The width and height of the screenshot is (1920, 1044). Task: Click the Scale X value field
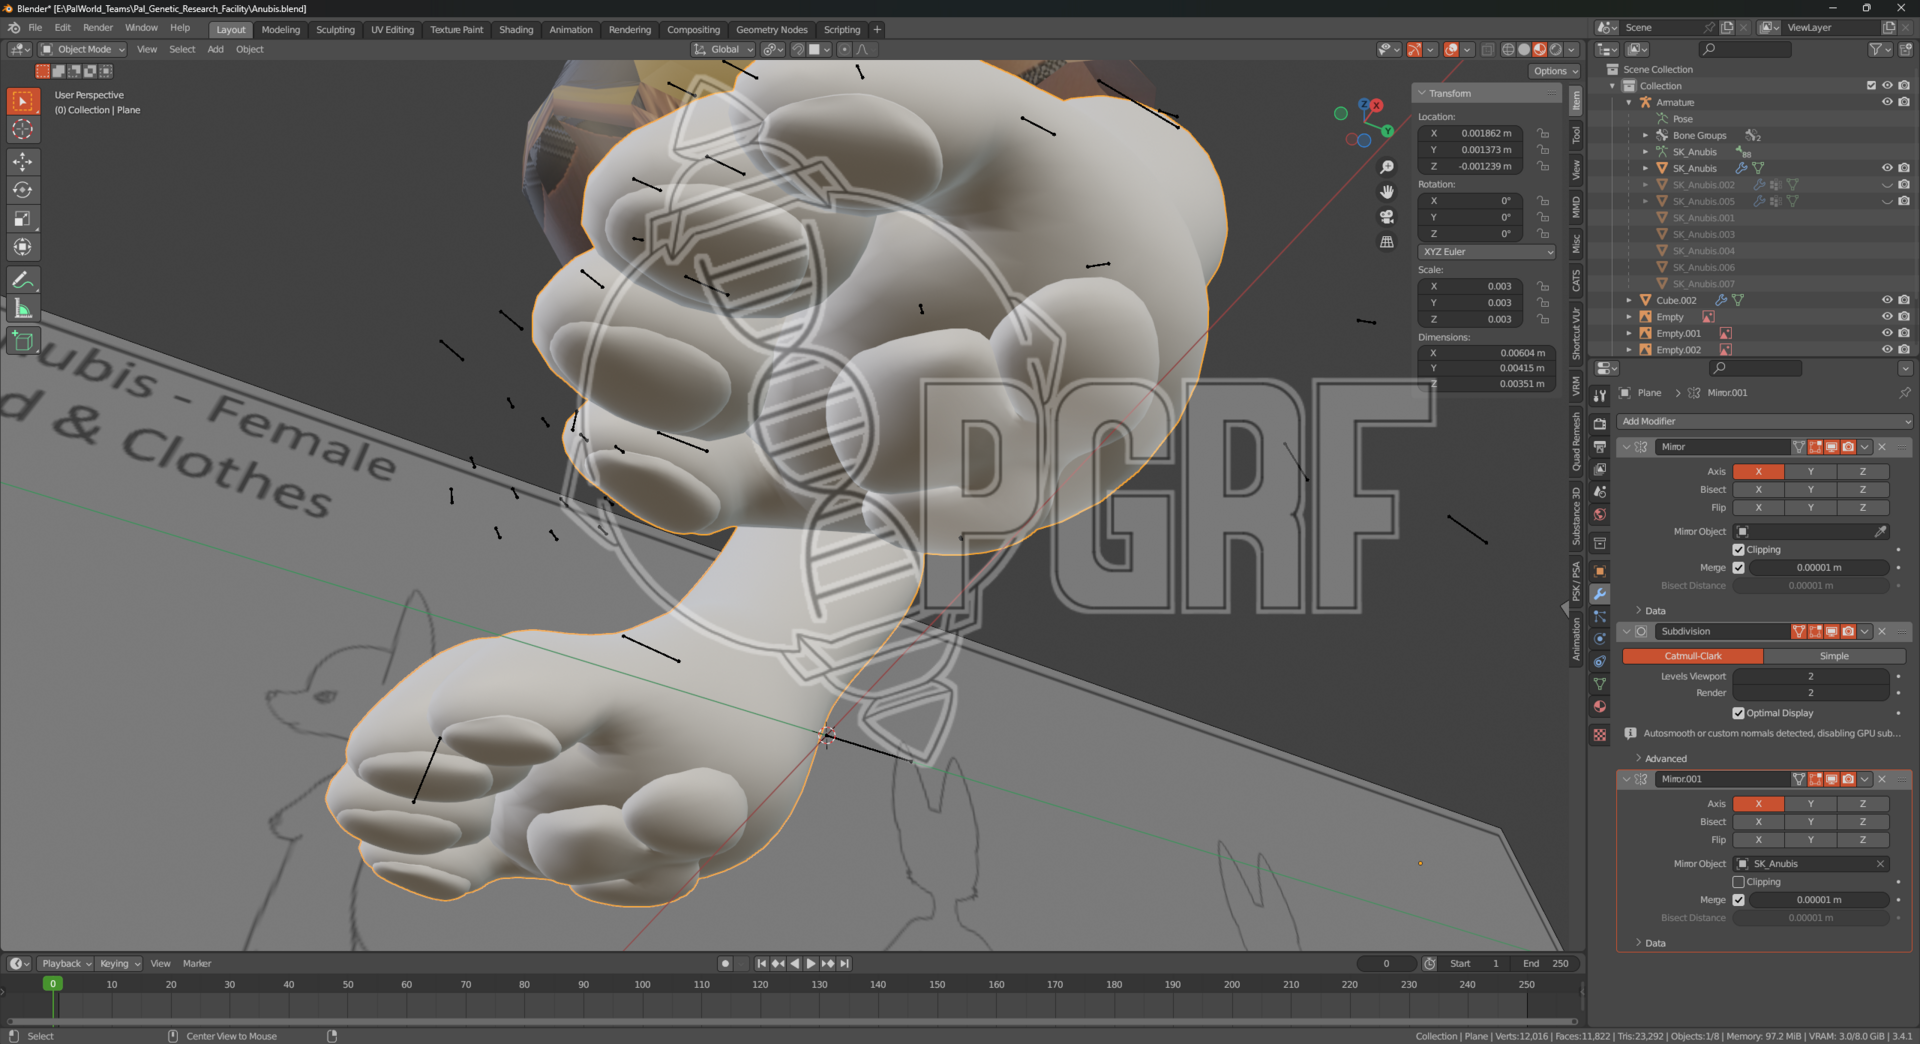click(x=1470, y=287)
